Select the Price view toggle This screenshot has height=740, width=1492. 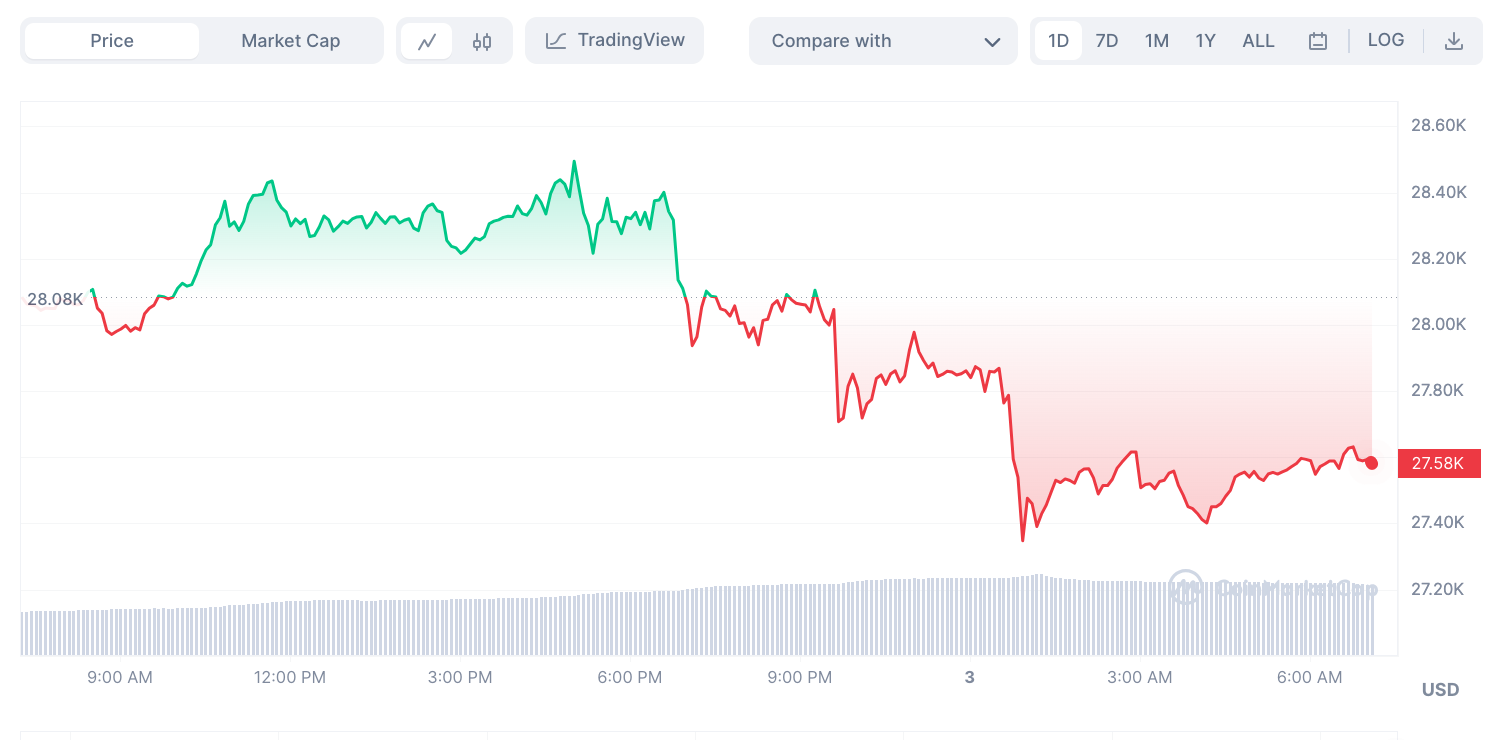pos(112,41)
